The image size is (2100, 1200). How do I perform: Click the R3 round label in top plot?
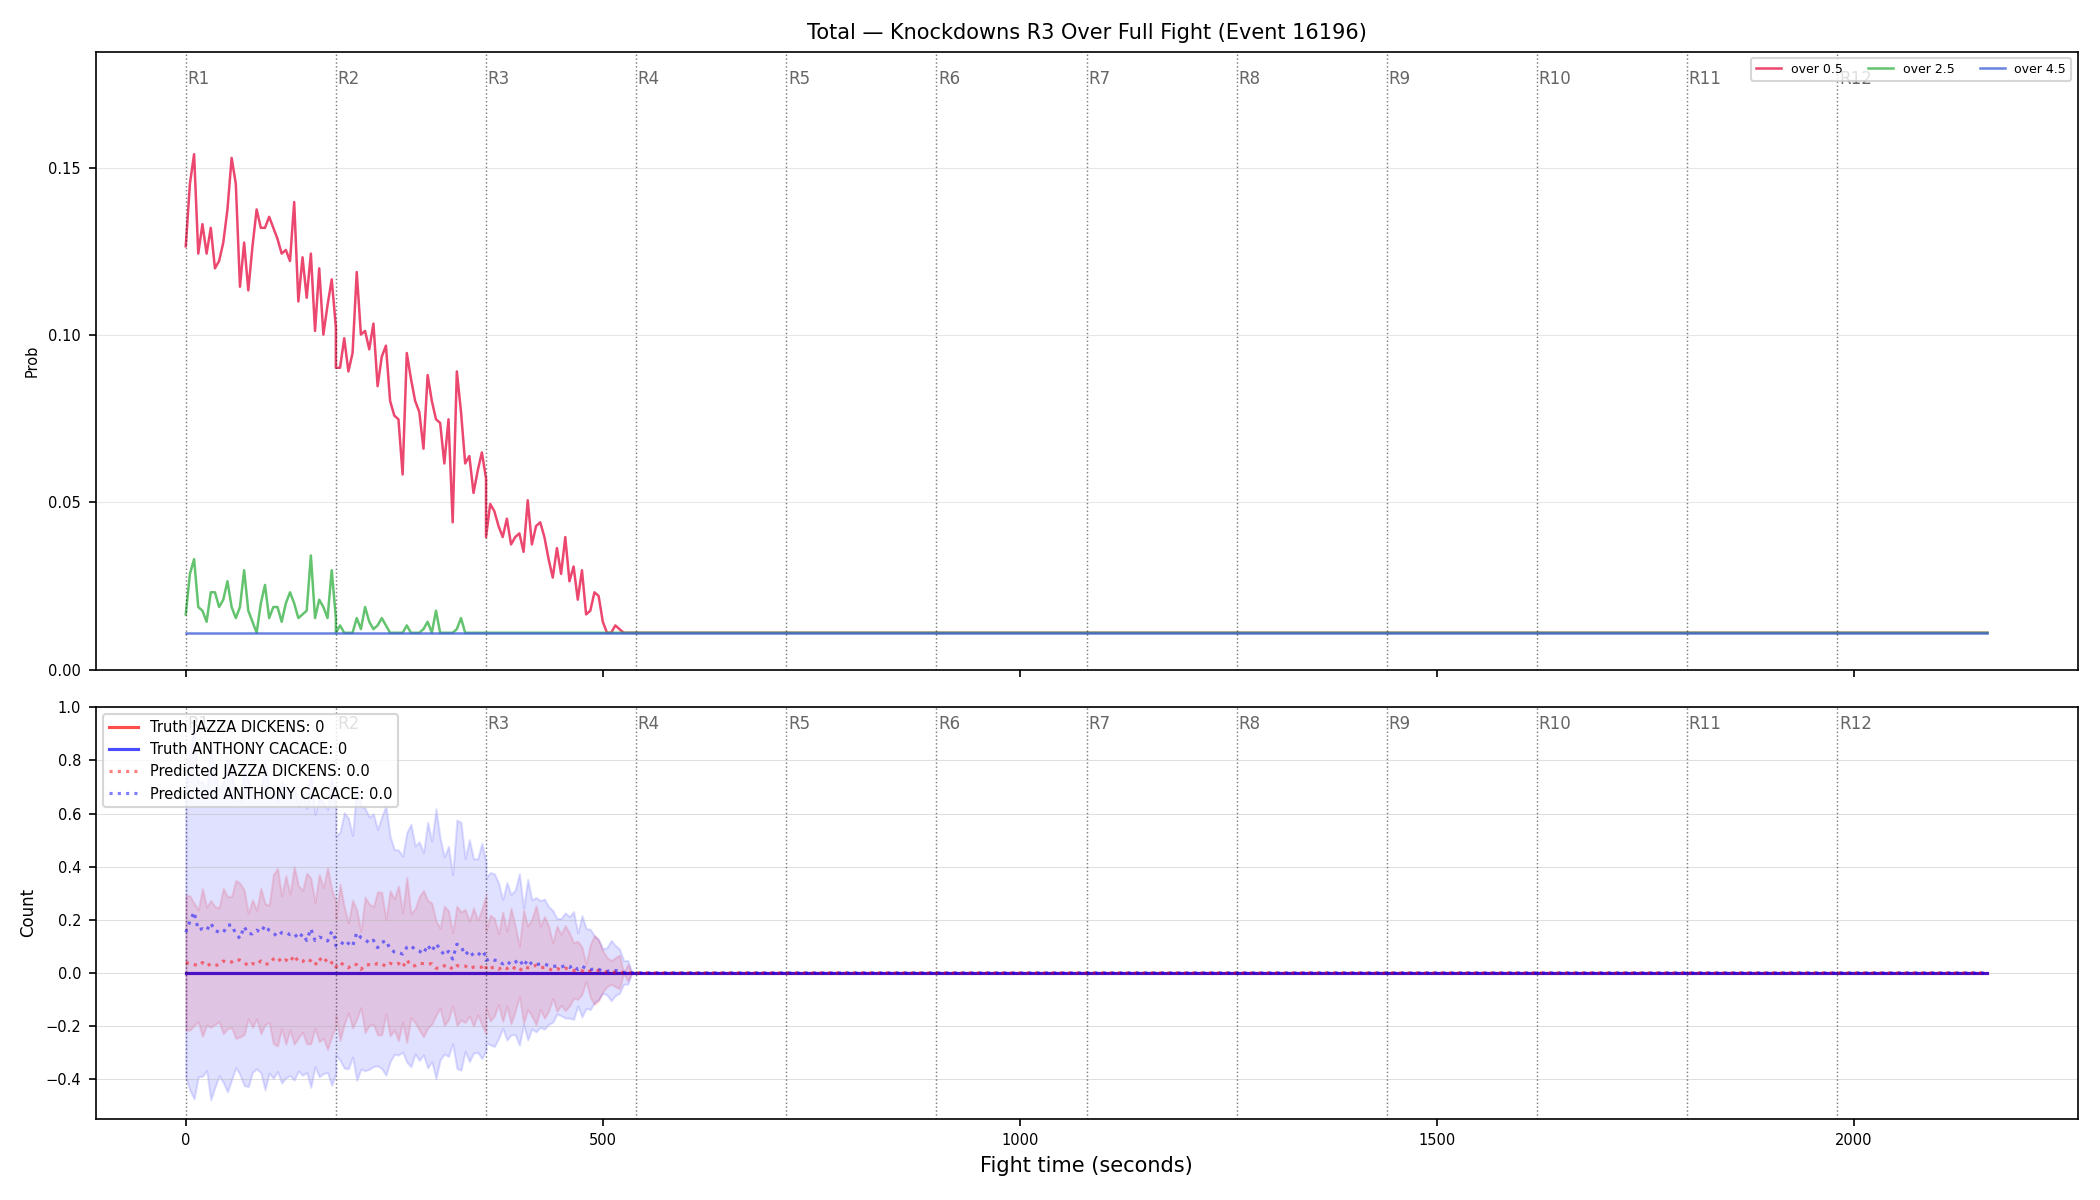pyautogui.click(x=498, y=78)
